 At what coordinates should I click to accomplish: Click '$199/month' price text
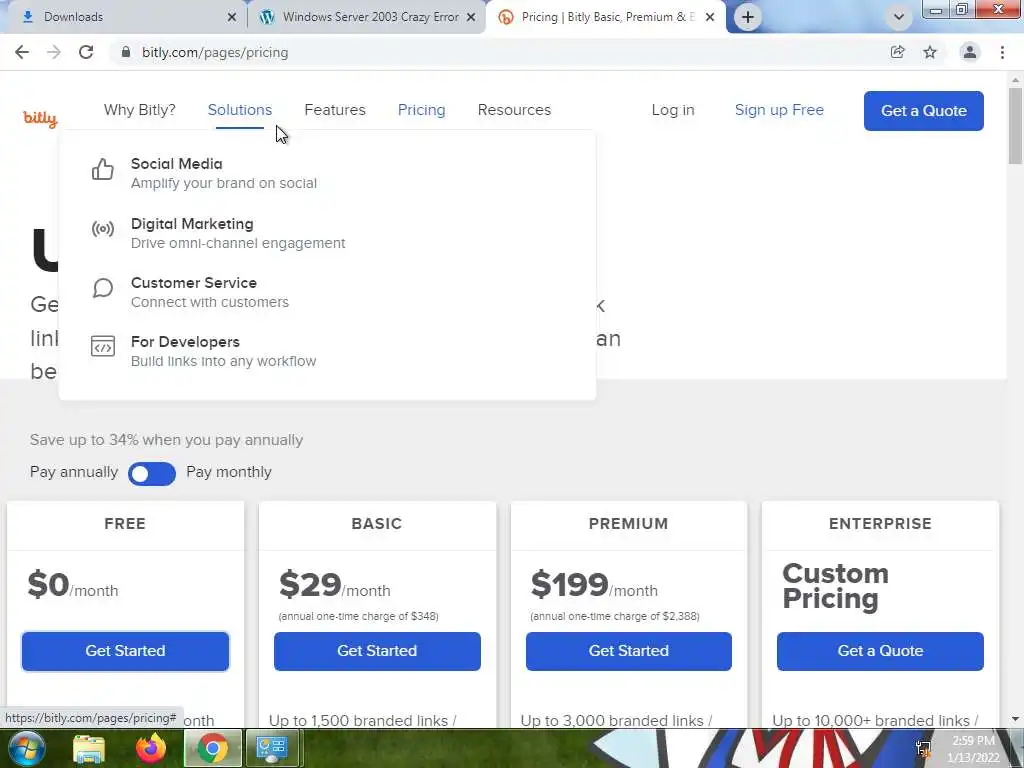click(594, 584)
